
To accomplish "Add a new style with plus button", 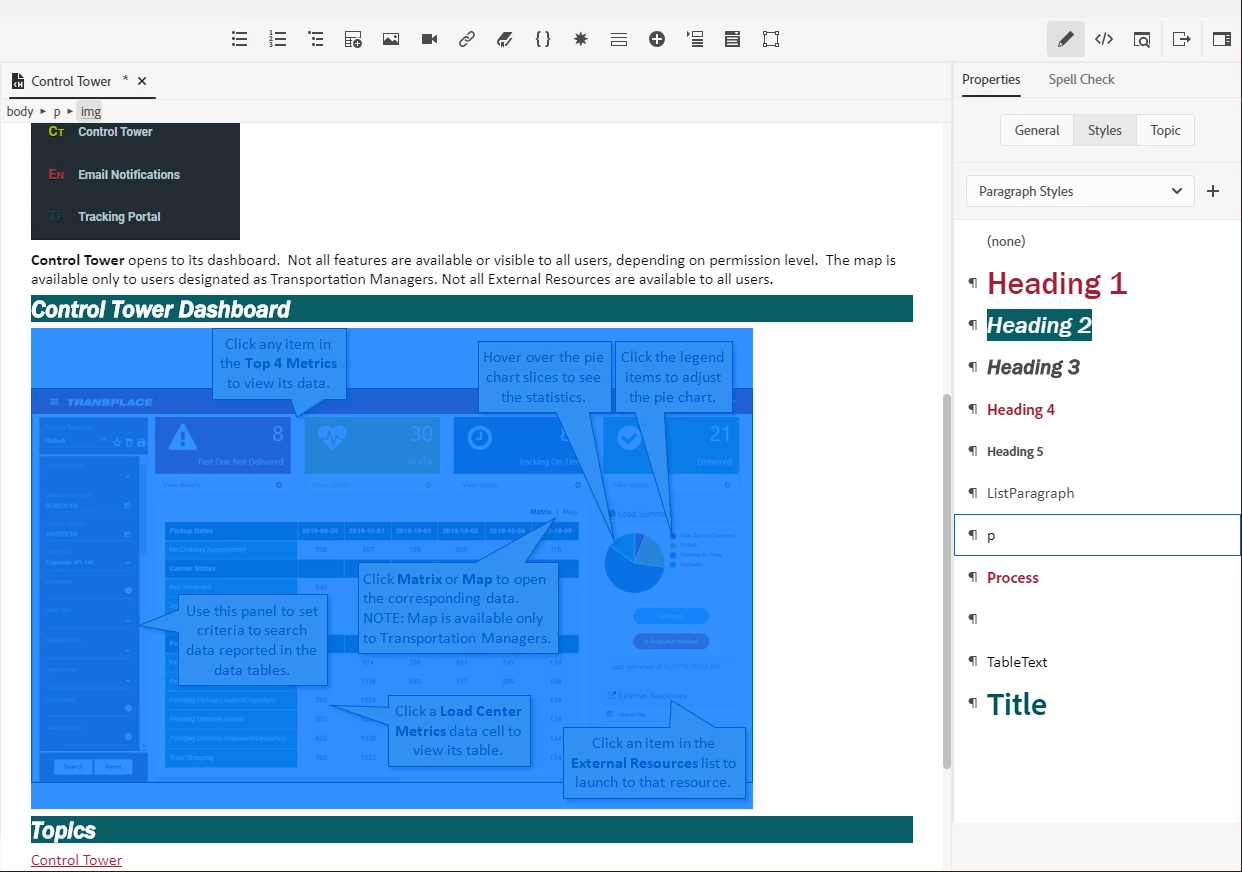I will tap(1213, 191).
